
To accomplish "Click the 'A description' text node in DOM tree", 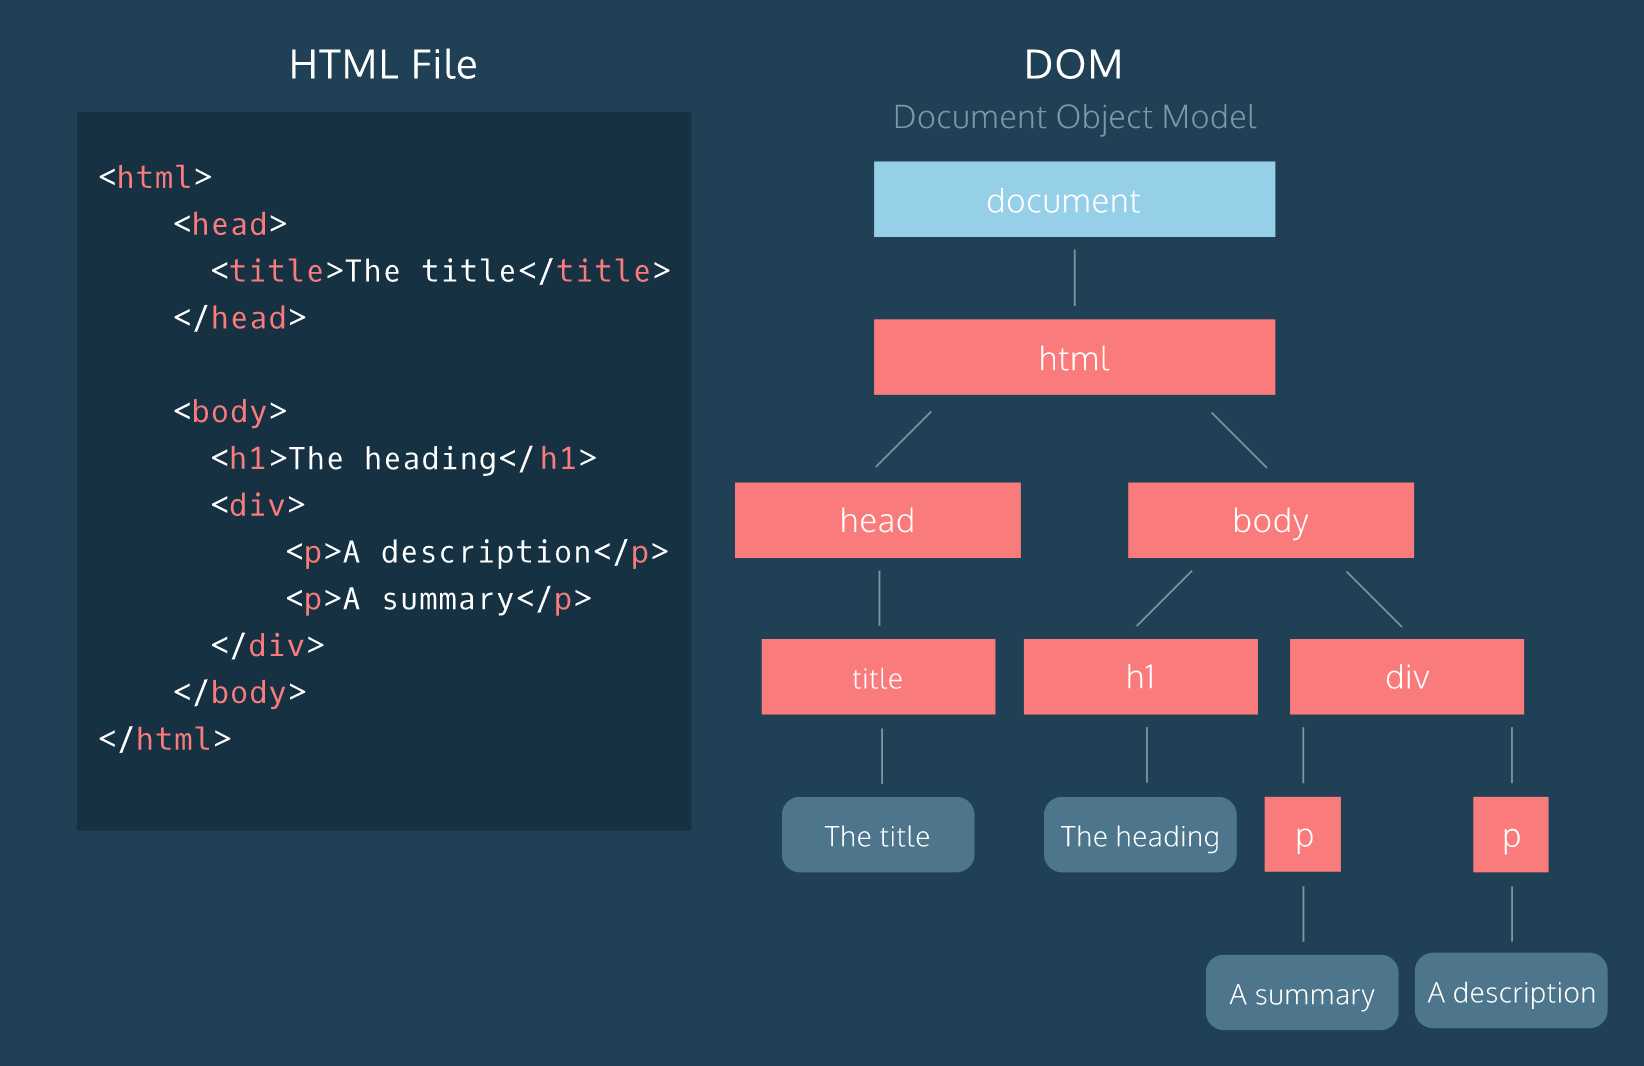I will point(1510,991).
